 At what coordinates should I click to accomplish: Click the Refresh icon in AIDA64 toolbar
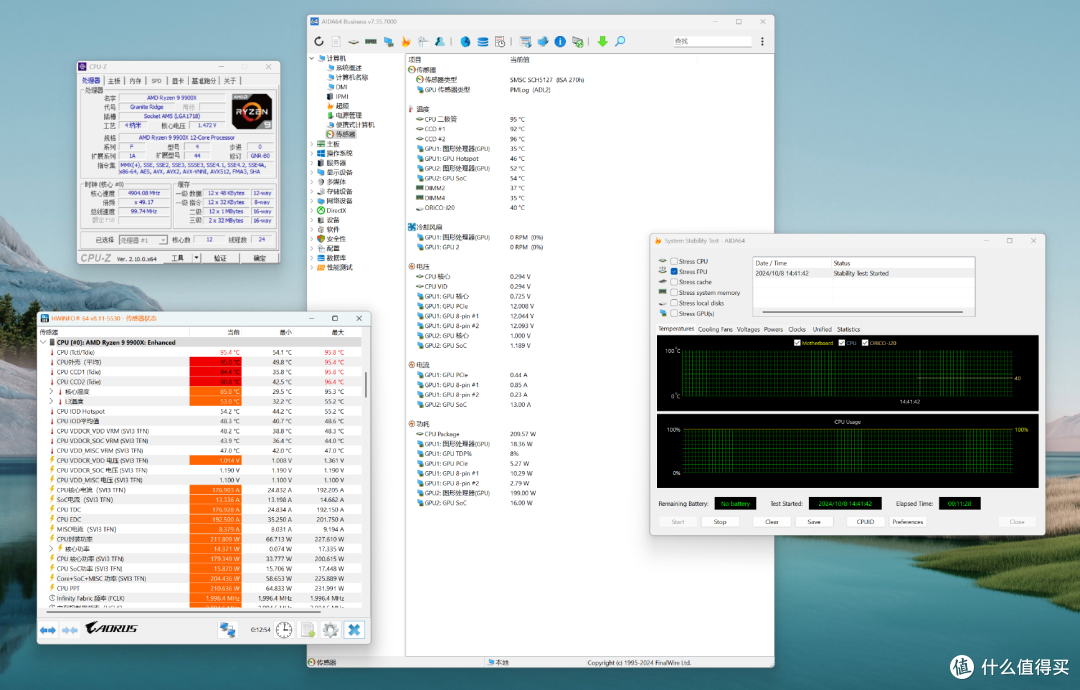point(319,41)
